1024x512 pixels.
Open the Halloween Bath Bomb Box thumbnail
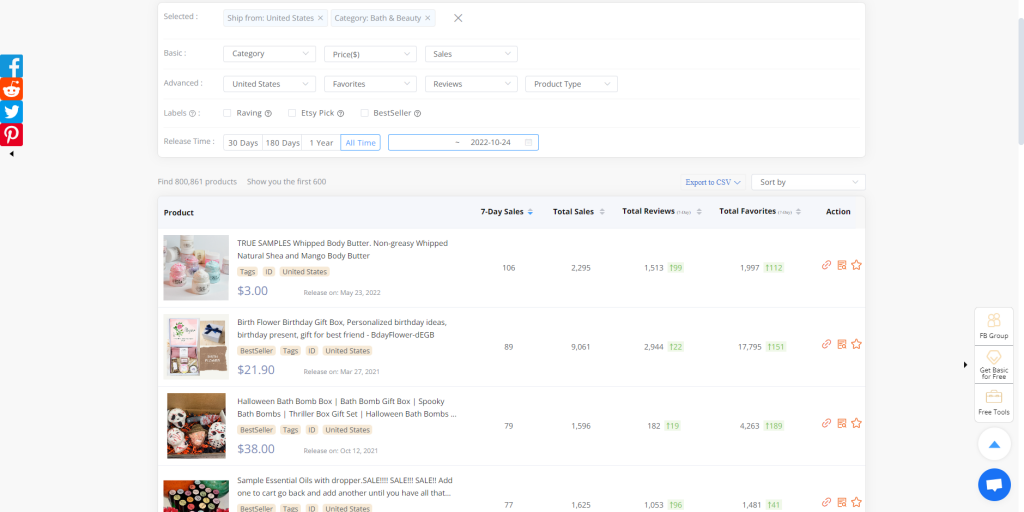tap(196, 425)
